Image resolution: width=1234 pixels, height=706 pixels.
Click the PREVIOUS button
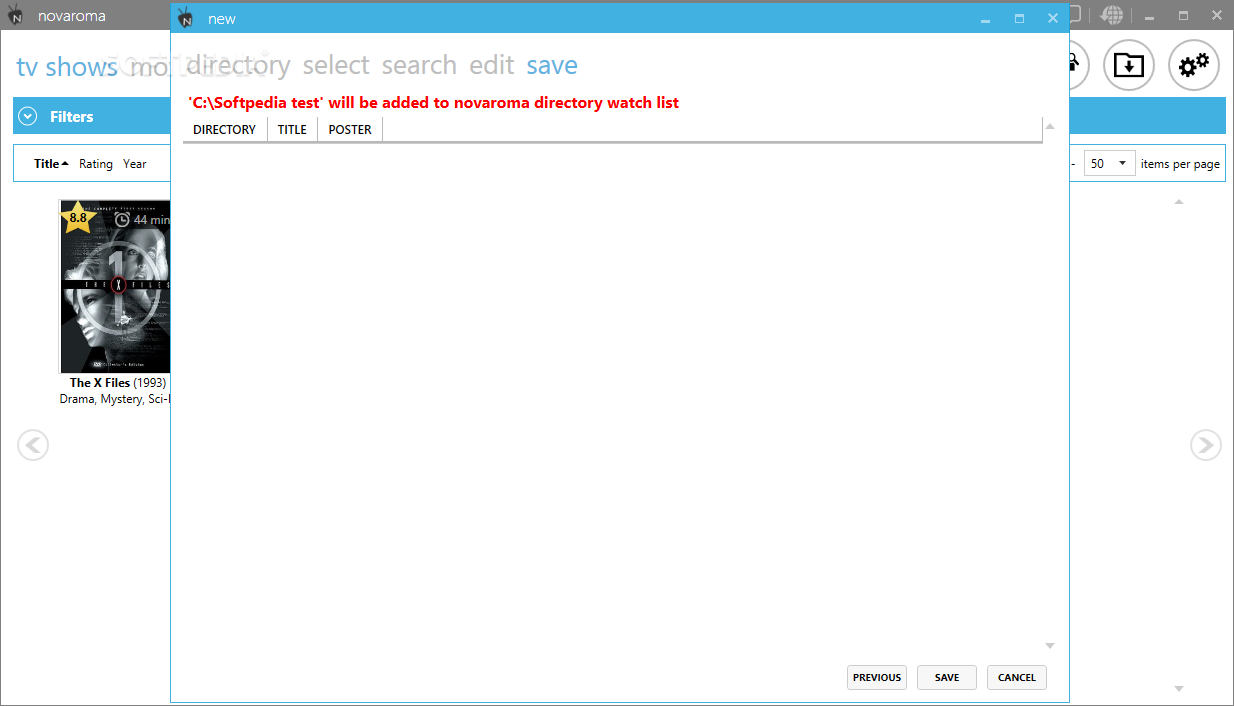pyautogui.click(x=877, y=678)
